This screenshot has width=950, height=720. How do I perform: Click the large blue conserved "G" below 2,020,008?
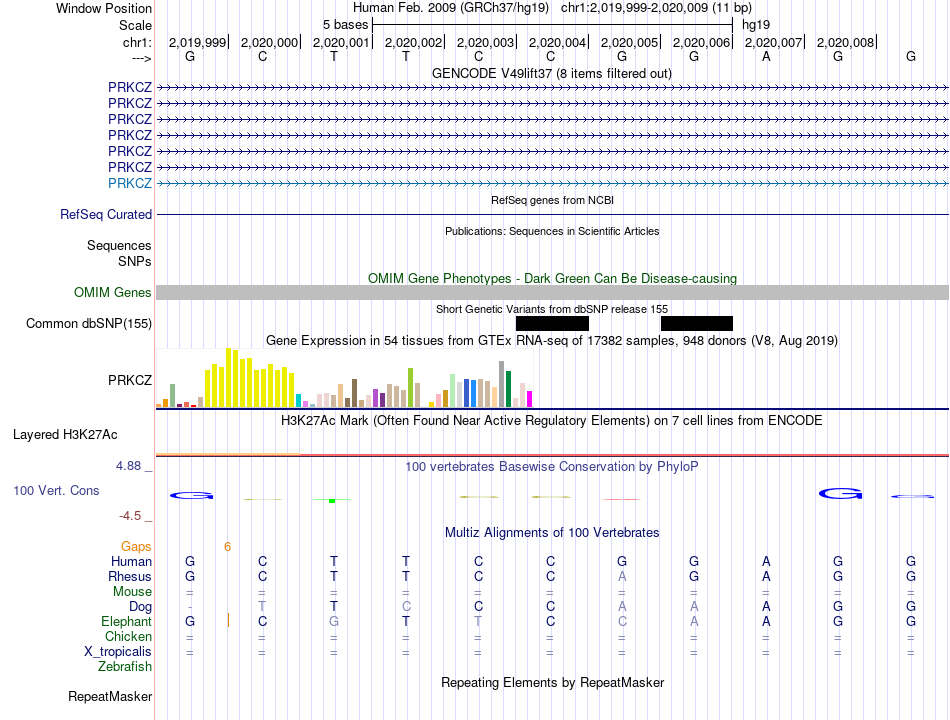point(840,494)
